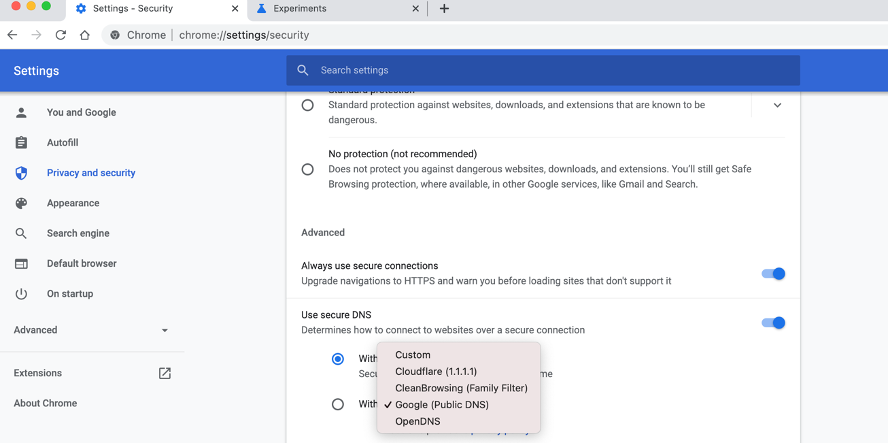Screen dimensions: 889x443
Task: Click the chrome://settings/security address bar
Action: point(496,35)
